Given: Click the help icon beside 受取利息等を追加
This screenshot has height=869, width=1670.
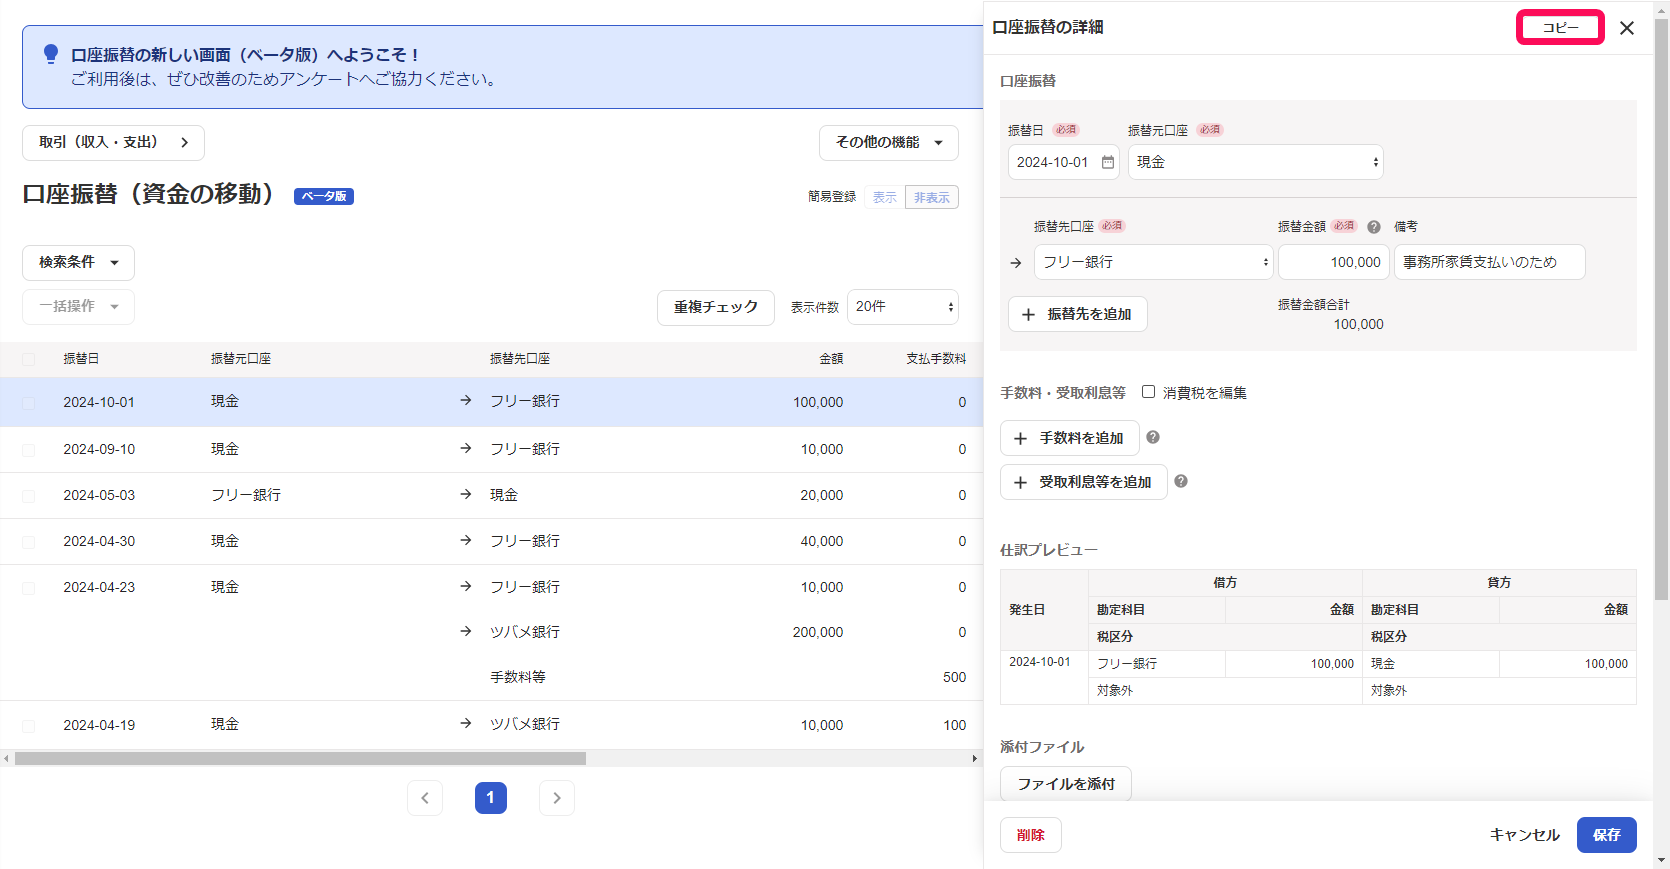Looking at the screenshot, I should click(1181, 481).
